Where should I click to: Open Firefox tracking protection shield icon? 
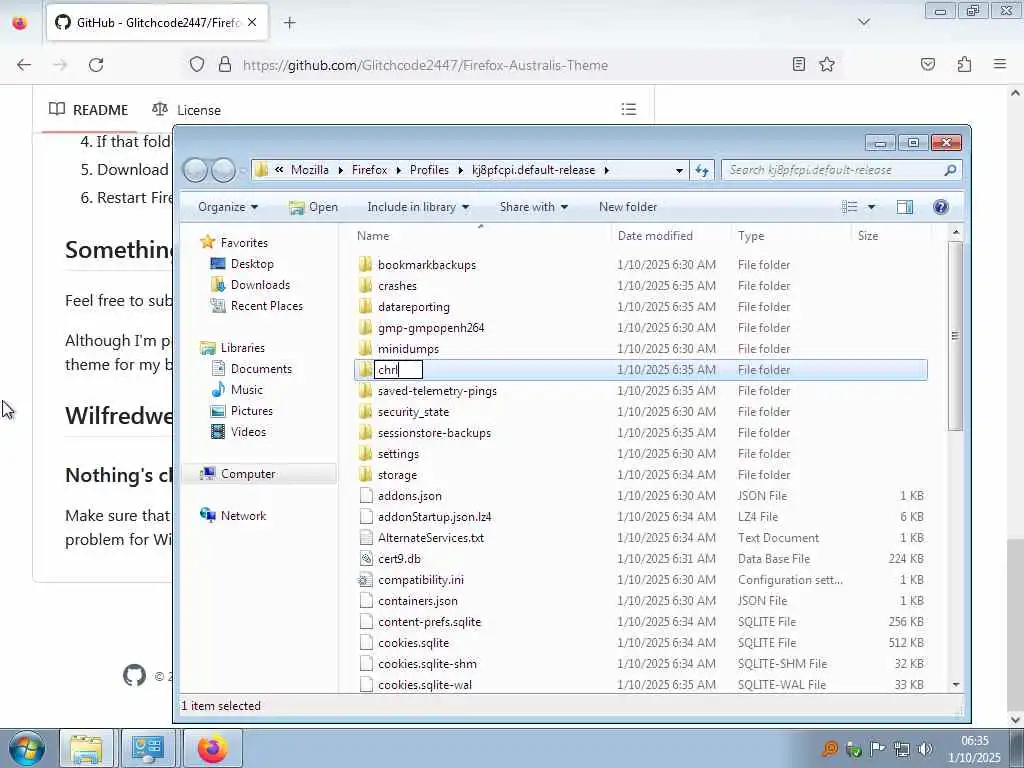pyautogui.click(x=197, y=64)
